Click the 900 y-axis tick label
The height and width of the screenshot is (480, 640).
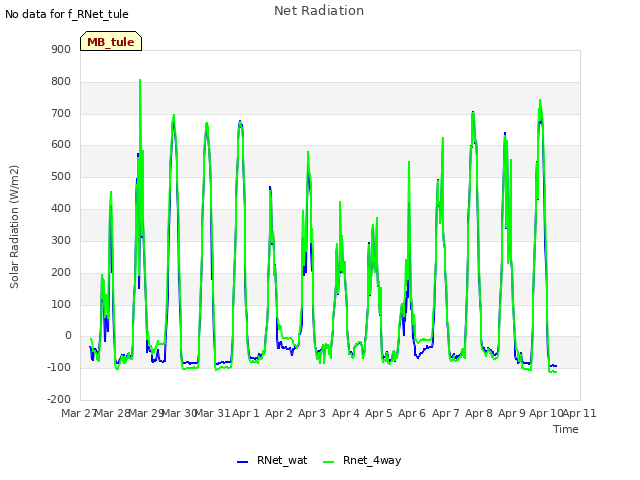61,49
